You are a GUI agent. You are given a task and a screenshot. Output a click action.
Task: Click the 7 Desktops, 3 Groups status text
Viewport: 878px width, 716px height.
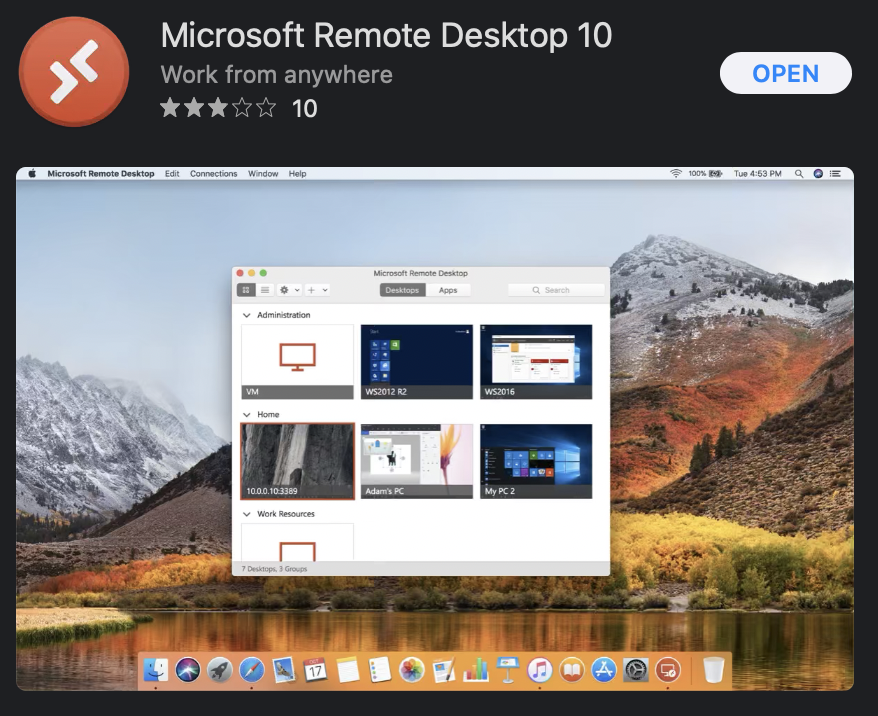coord(274,569)
